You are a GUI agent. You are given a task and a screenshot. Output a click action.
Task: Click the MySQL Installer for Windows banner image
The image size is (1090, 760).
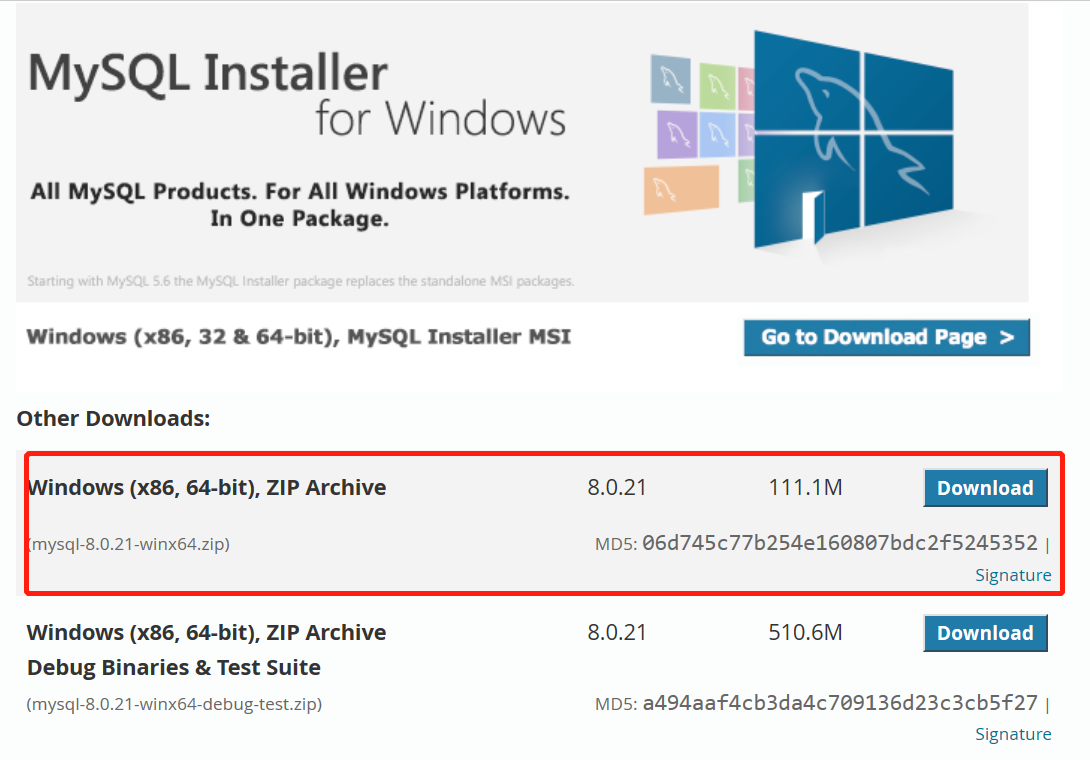point(522,153)
